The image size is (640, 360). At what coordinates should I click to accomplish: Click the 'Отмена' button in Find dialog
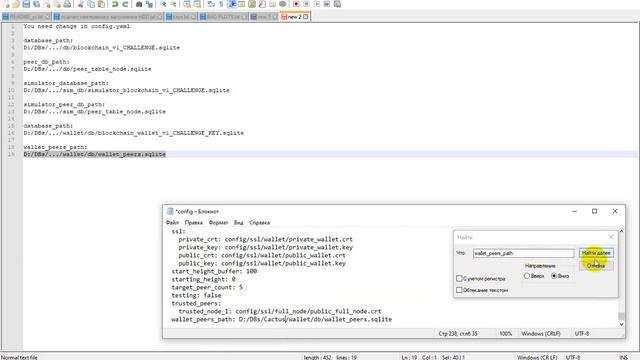(x=596, y=266)
